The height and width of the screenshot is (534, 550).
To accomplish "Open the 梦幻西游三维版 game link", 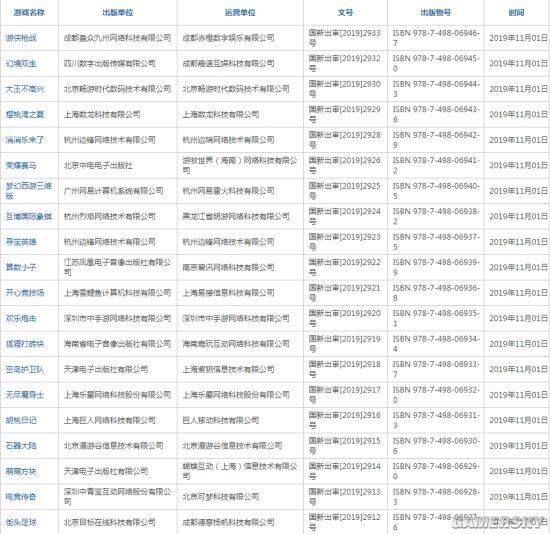I will click(x=29, y=191).
